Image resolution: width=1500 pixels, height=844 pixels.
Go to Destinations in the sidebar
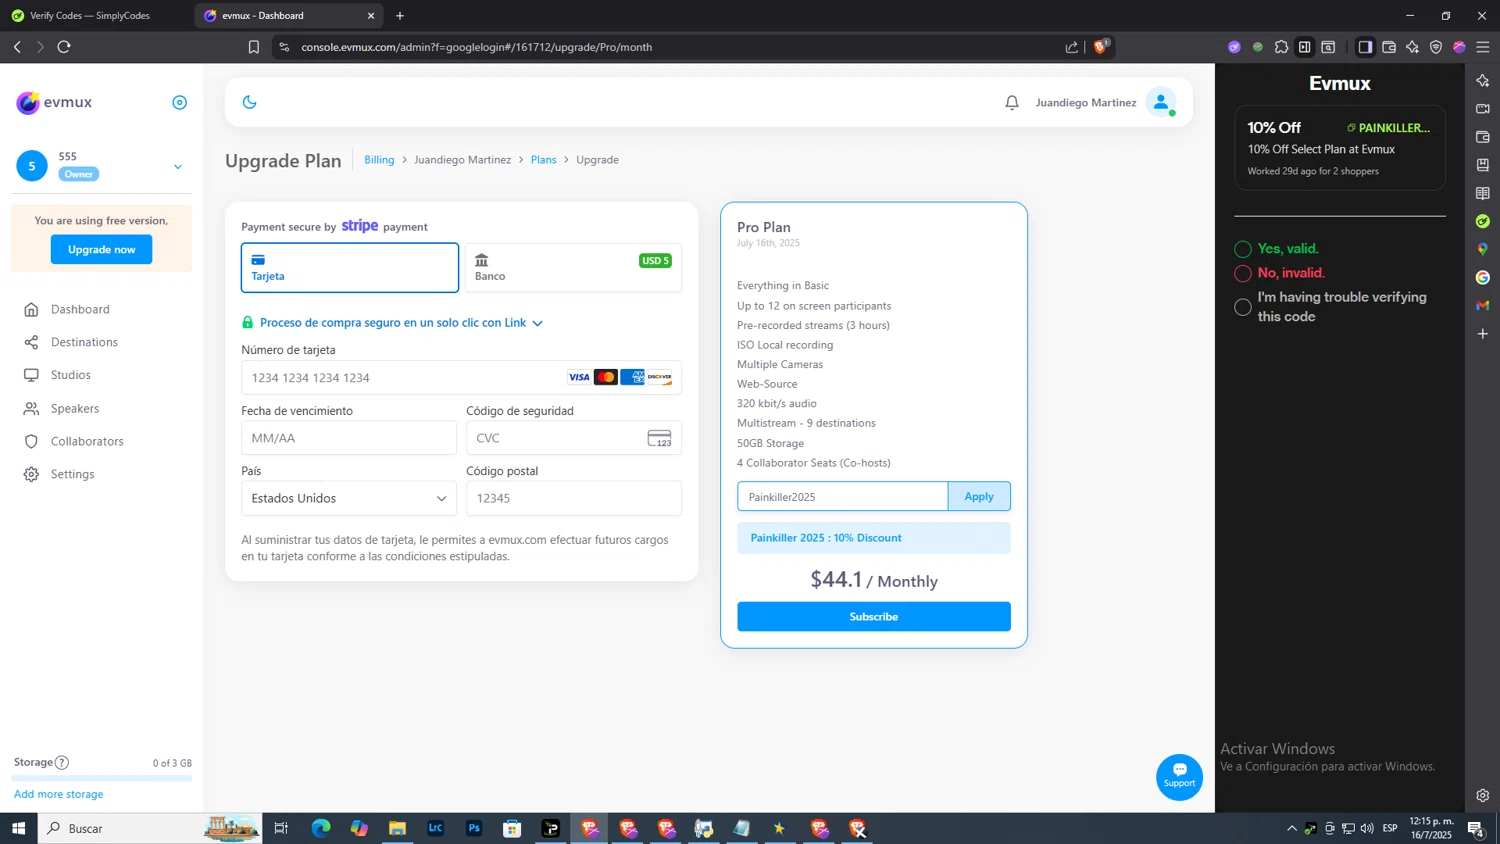[x=84, y=342]
